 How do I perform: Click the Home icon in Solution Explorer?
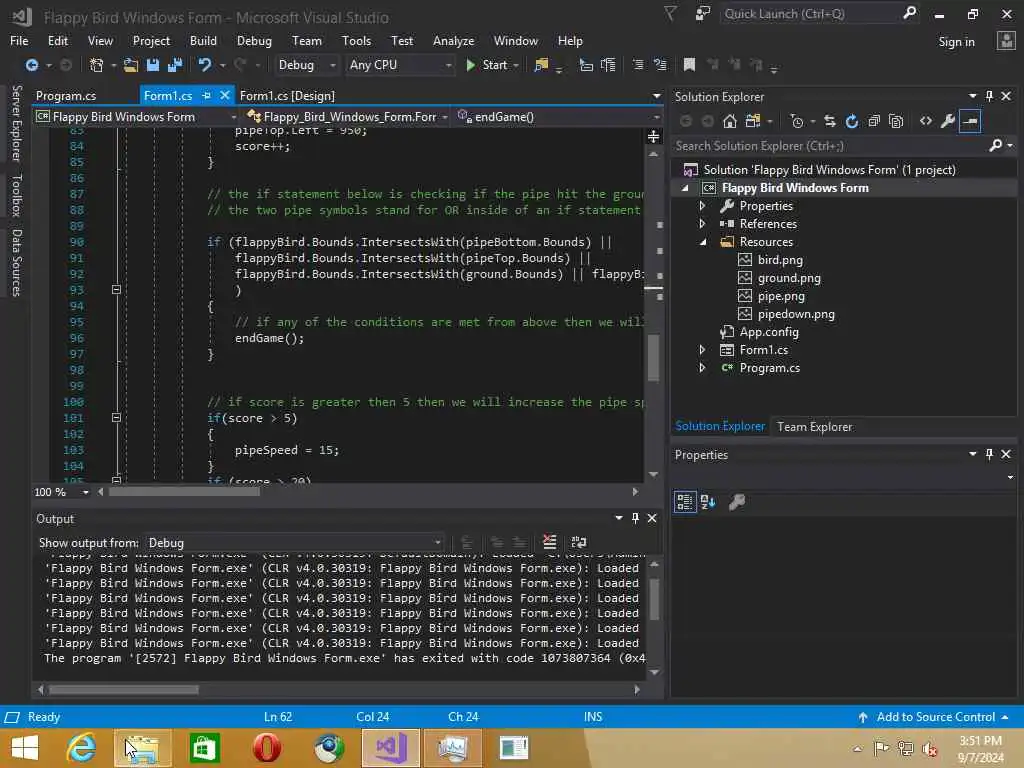[730, 121]
